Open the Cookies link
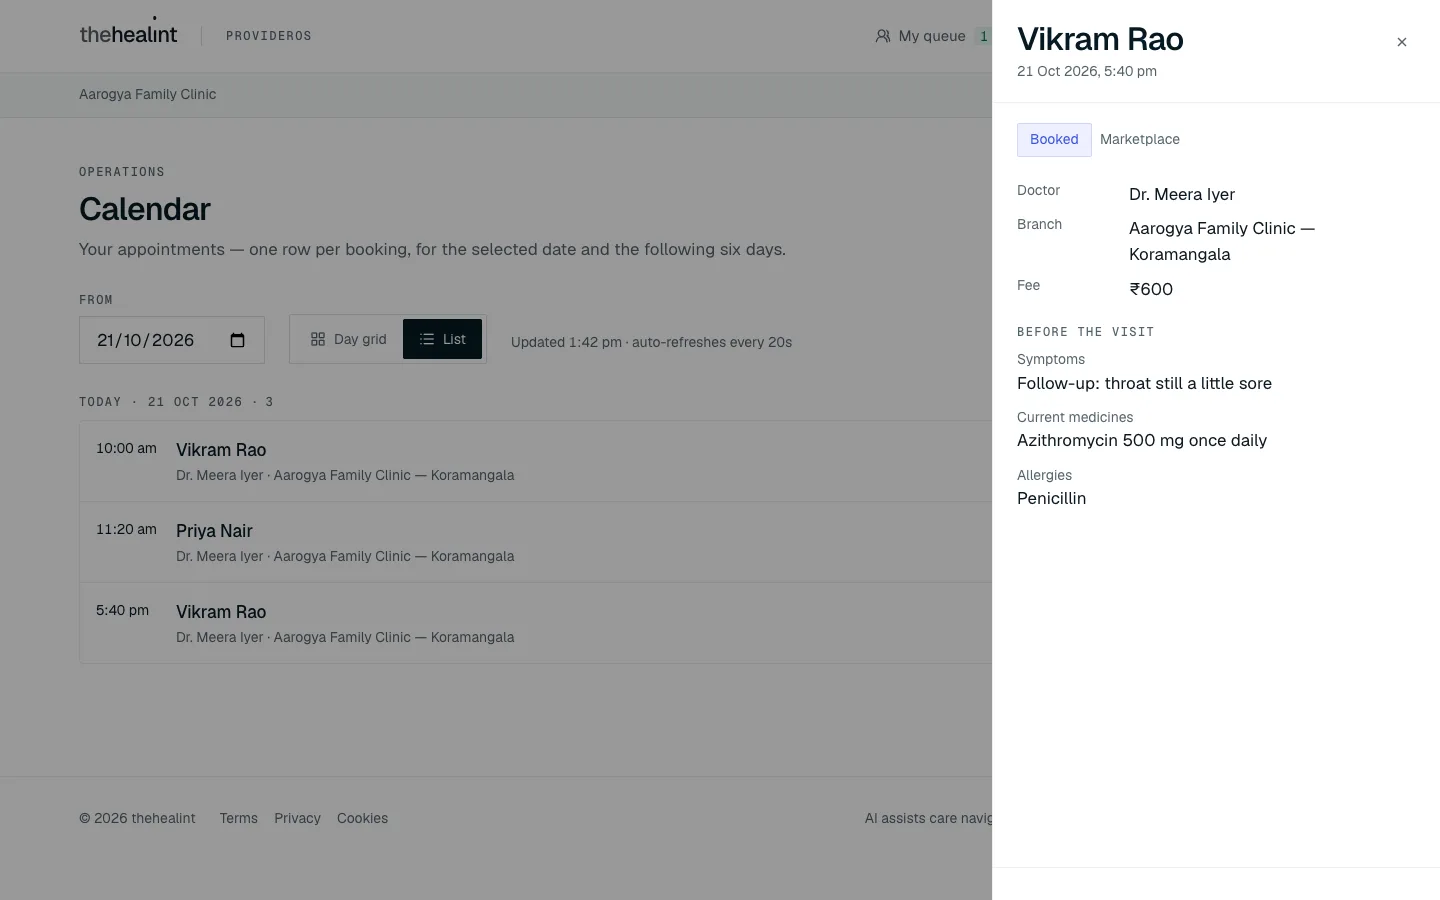This screenshot has height=900, width=1440. point(362,818)
